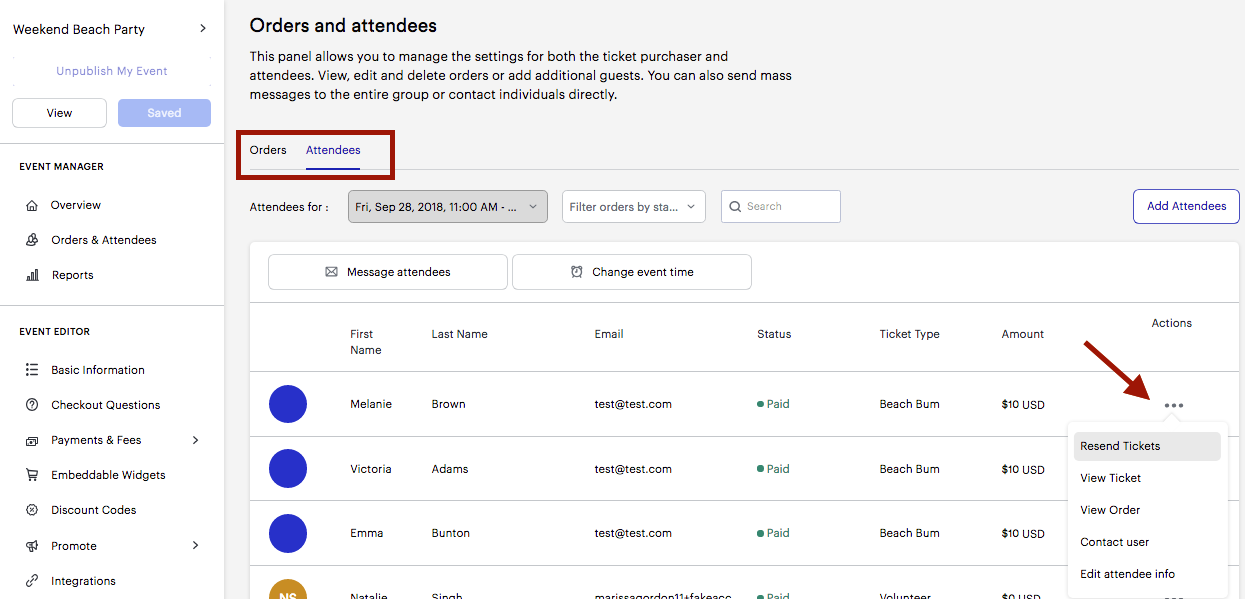Image resolution: width=1245 pixels, height=599 pixels.
Task: Click the Basic Information list icon
Action: (x=32, y=370)
